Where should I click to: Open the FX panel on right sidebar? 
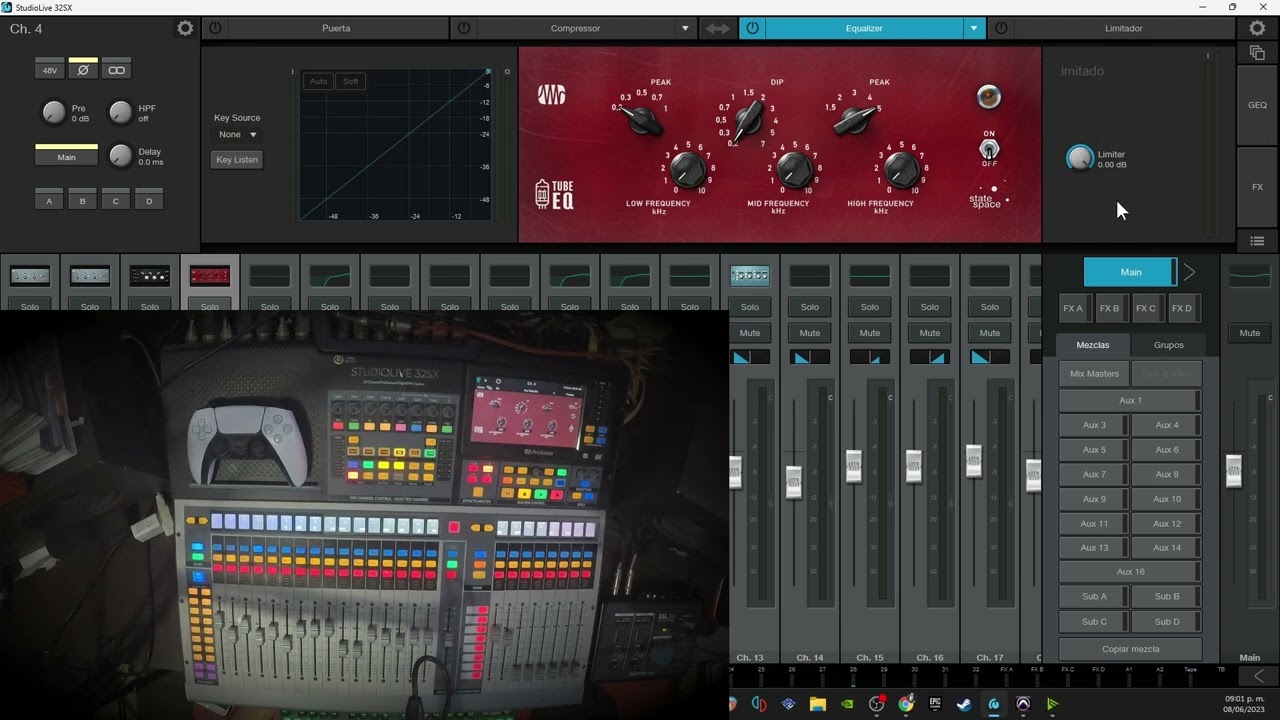(1257, 187)
